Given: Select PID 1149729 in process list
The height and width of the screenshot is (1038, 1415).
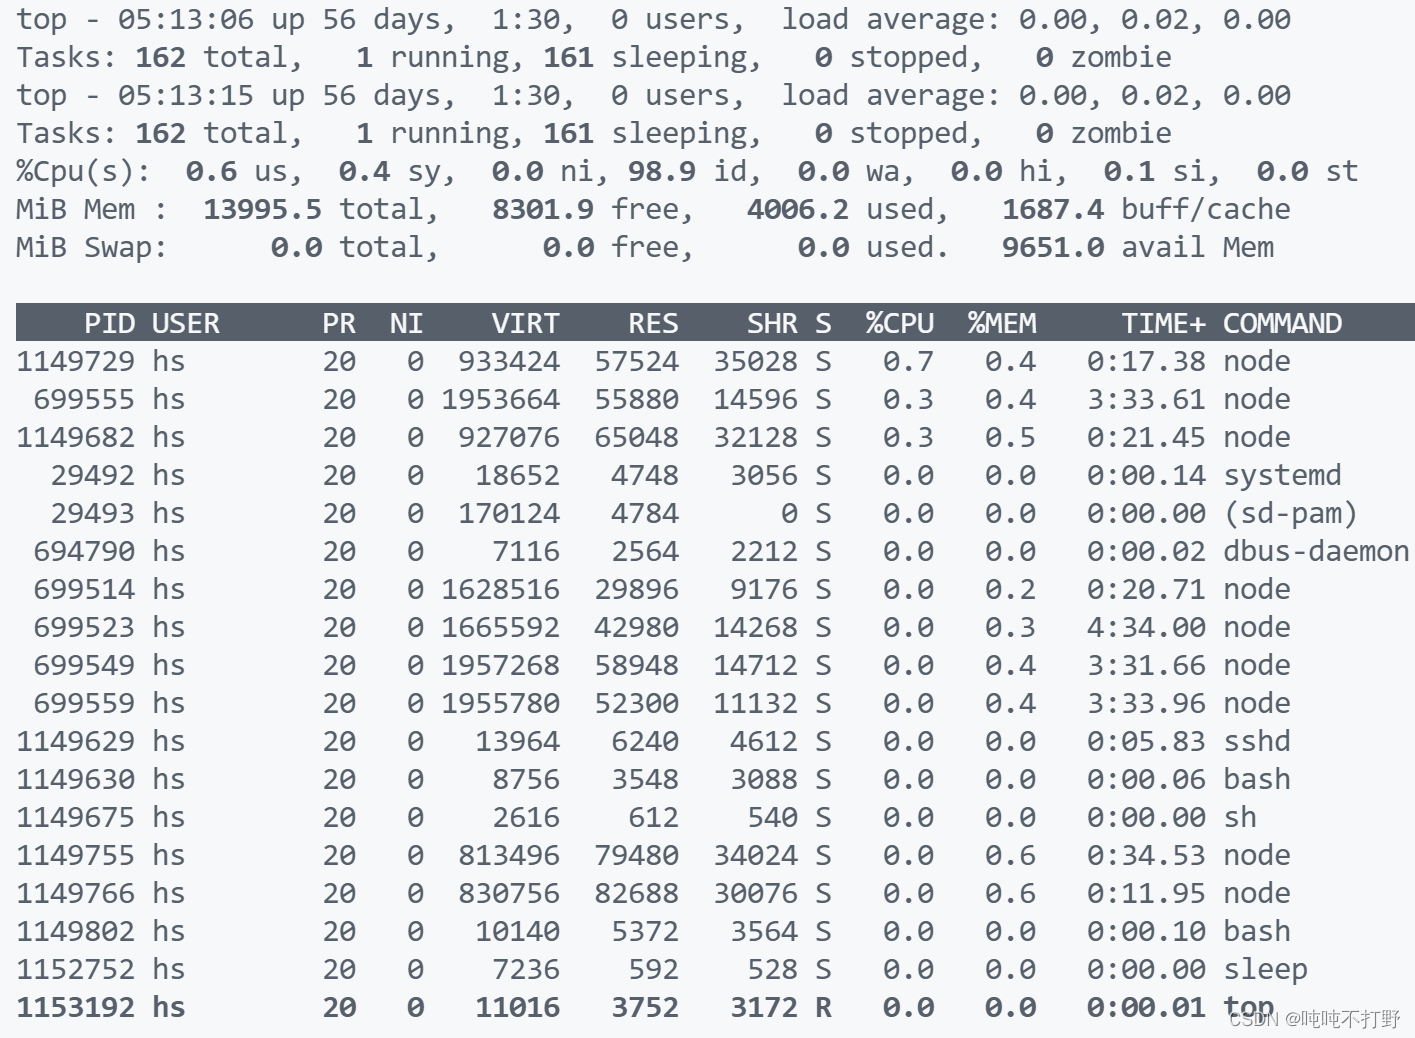Looking at the screenshot, I should pyautogui.click(x=75, y=361).
